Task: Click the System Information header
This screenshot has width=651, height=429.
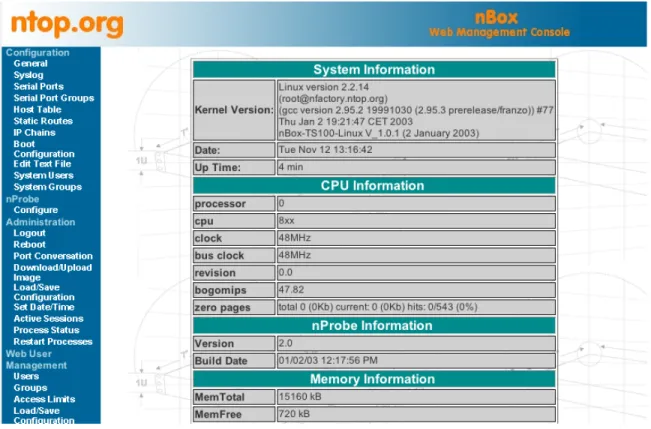Action: point(374,70)
